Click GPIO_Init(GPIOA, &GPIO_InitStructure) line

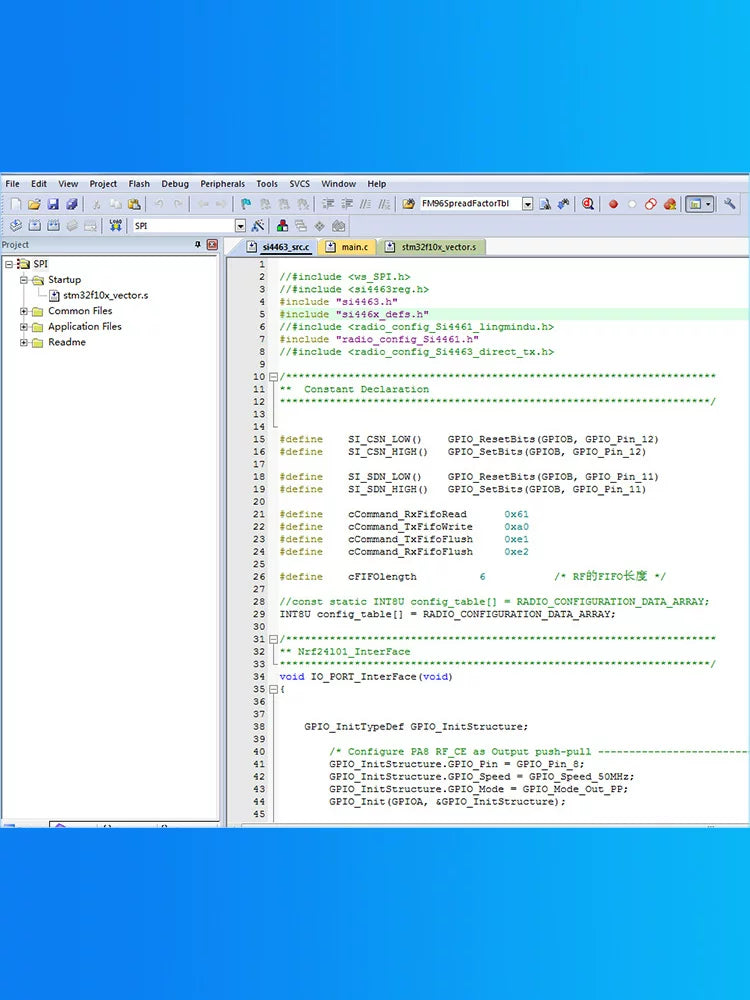(448, 802)
